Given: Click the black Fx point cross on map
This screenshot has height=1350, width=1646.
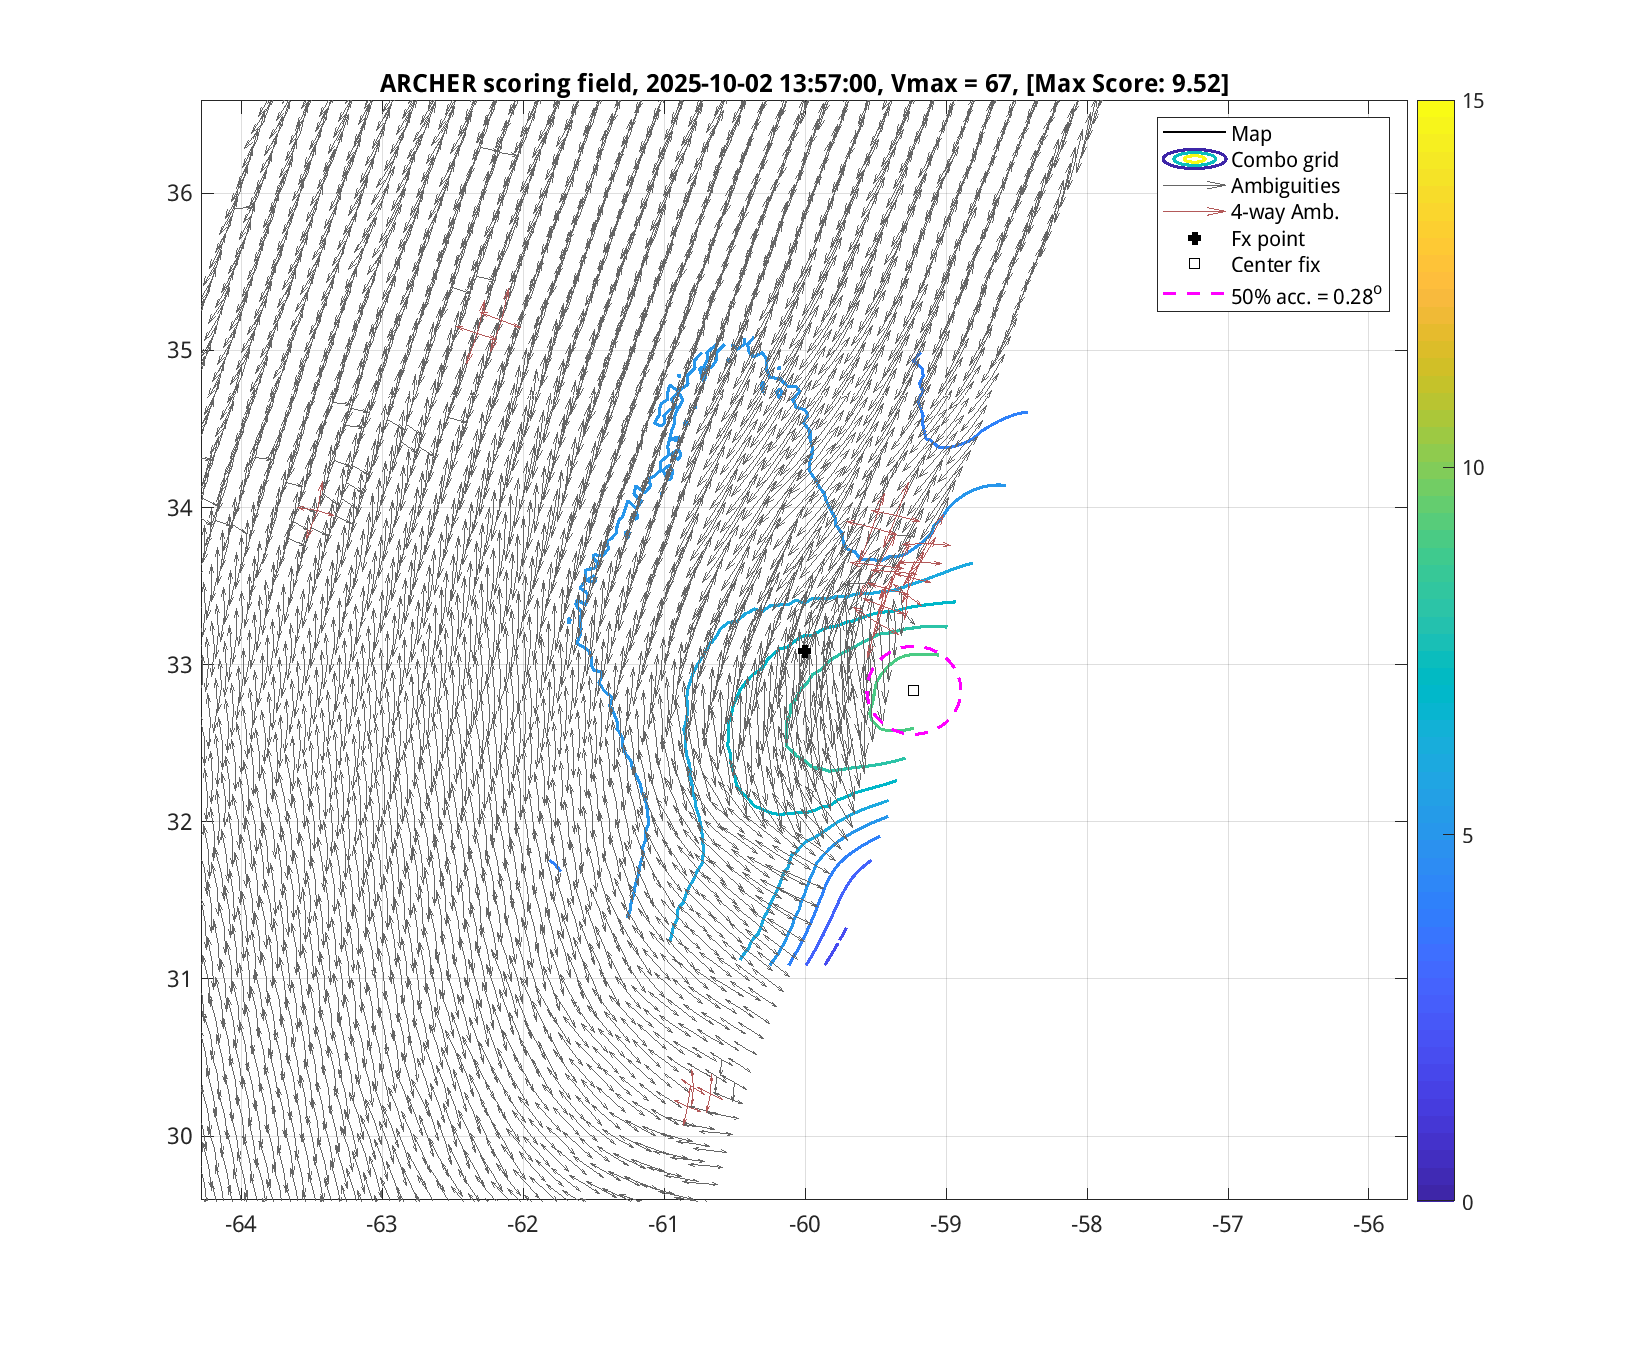Looking at the screenshot, I should (x=804, y=651).
